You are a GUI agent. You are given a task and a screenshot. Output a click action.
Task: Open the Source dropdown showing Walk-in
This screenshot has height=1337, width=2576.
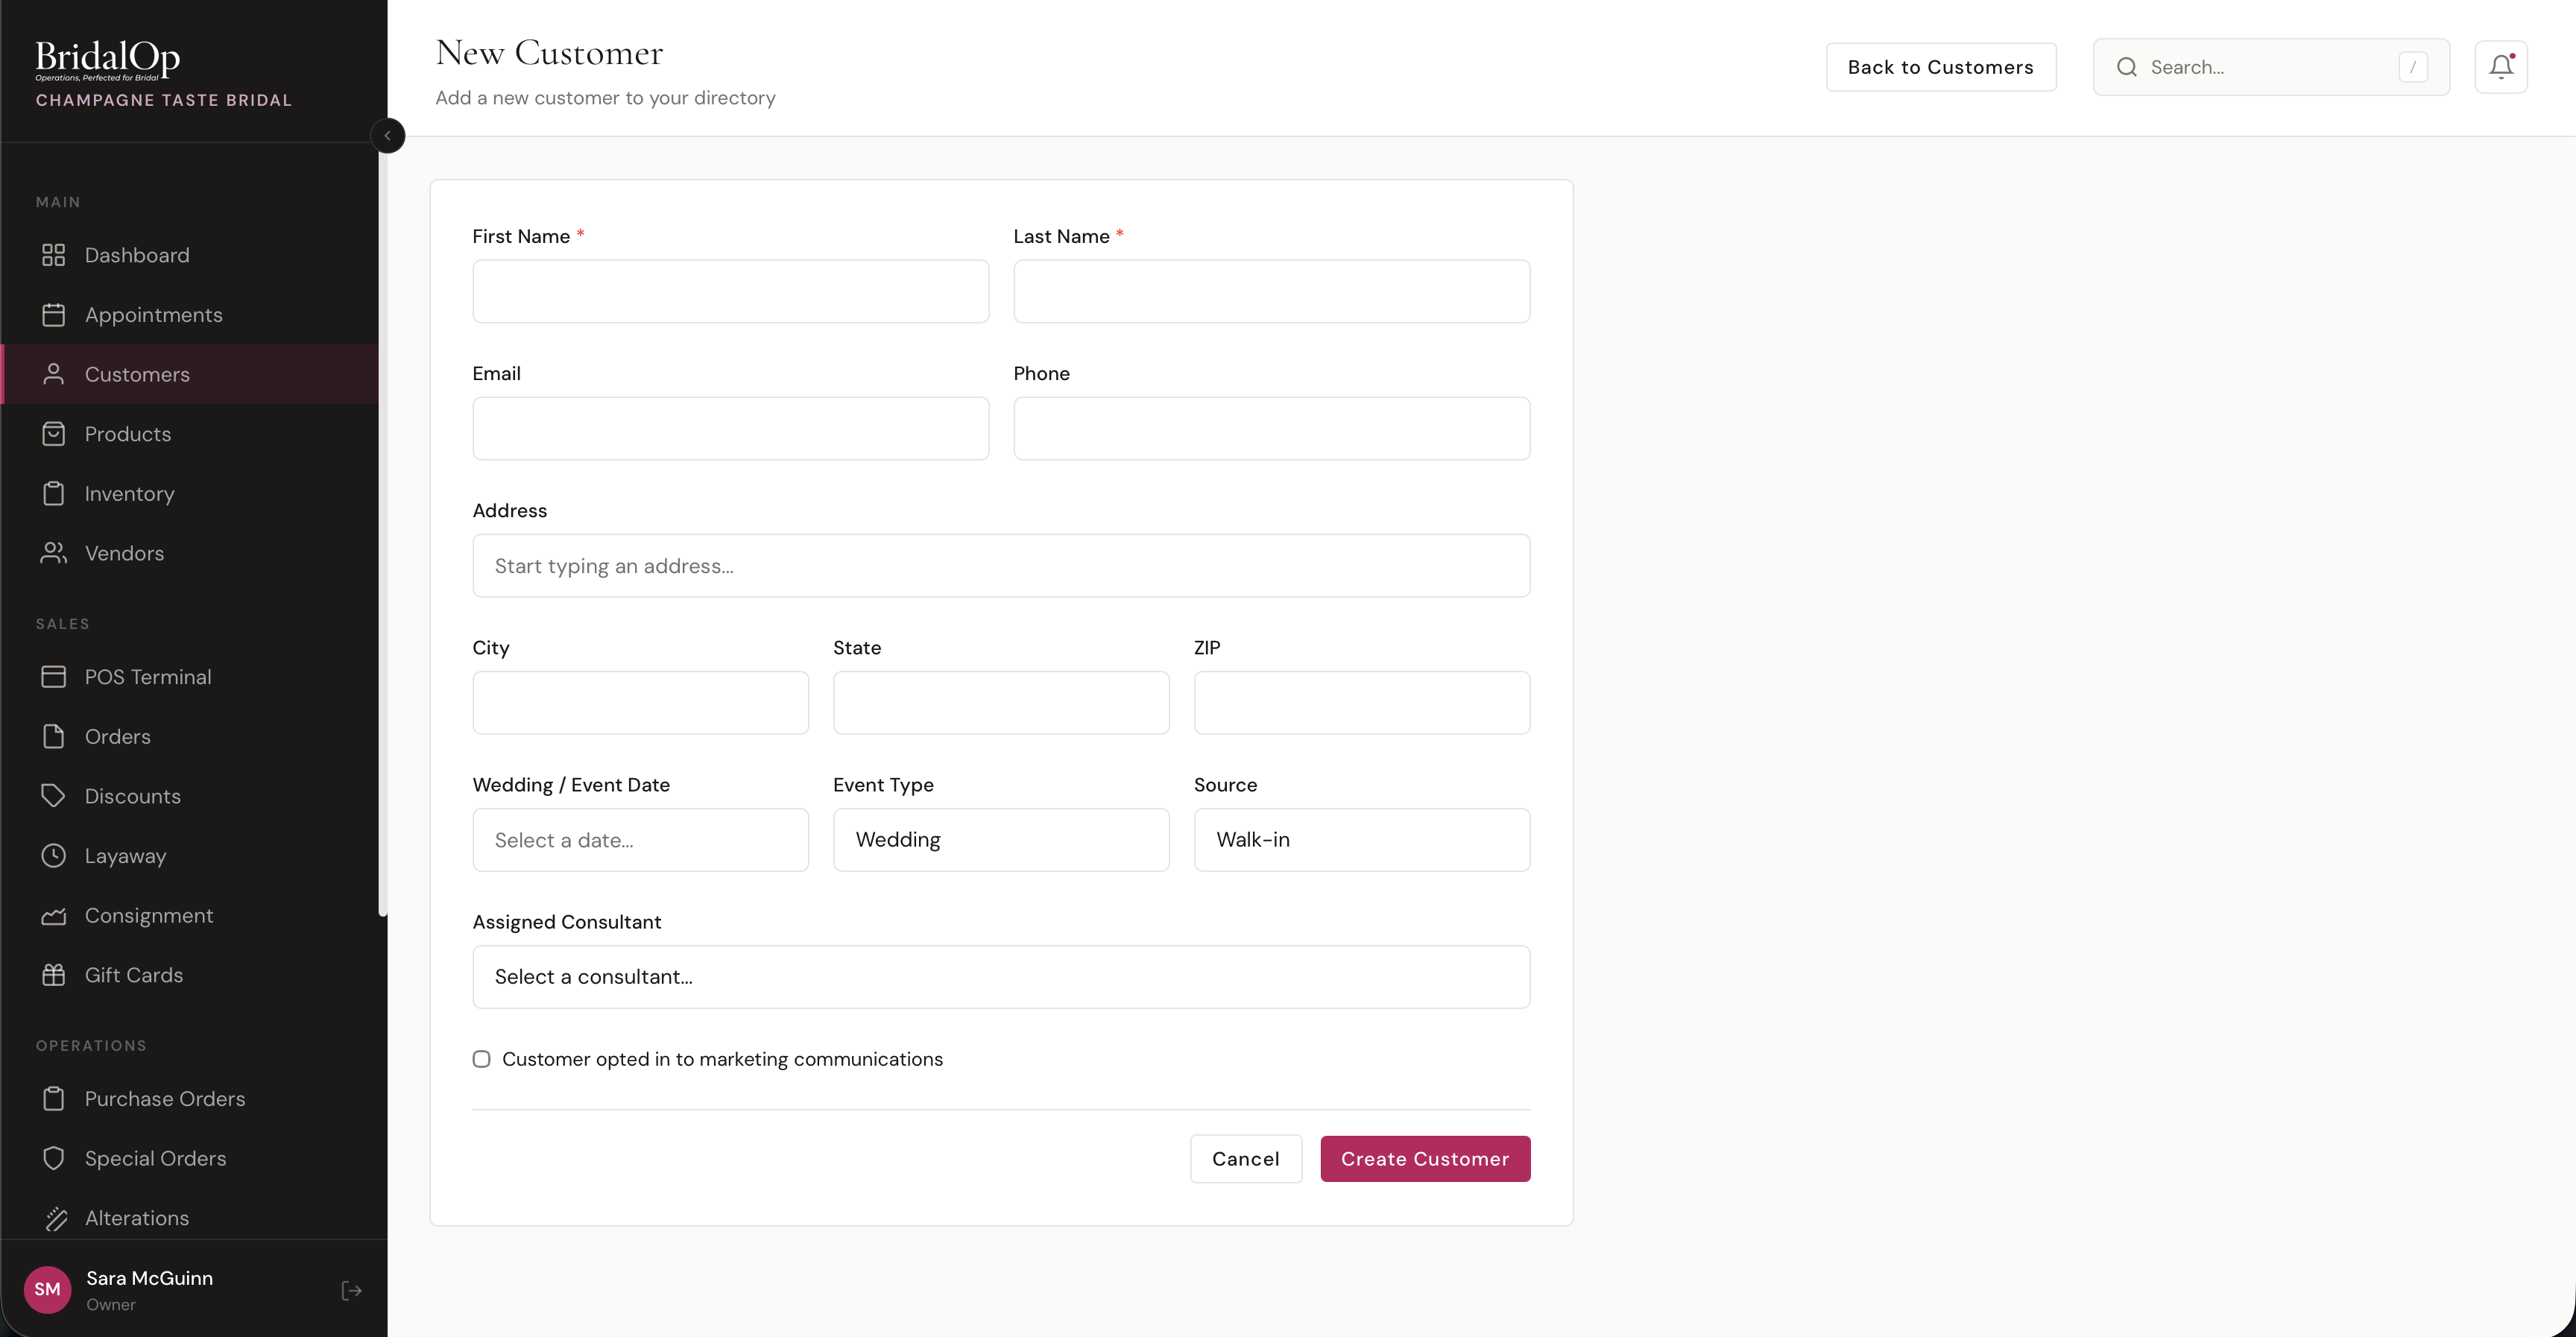coord(1362,840)
